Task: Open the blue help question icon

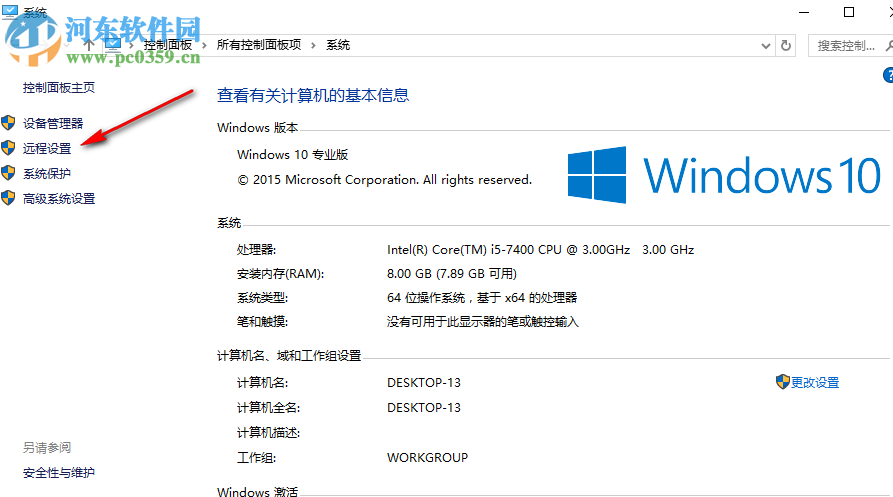Action: (888, 75)
